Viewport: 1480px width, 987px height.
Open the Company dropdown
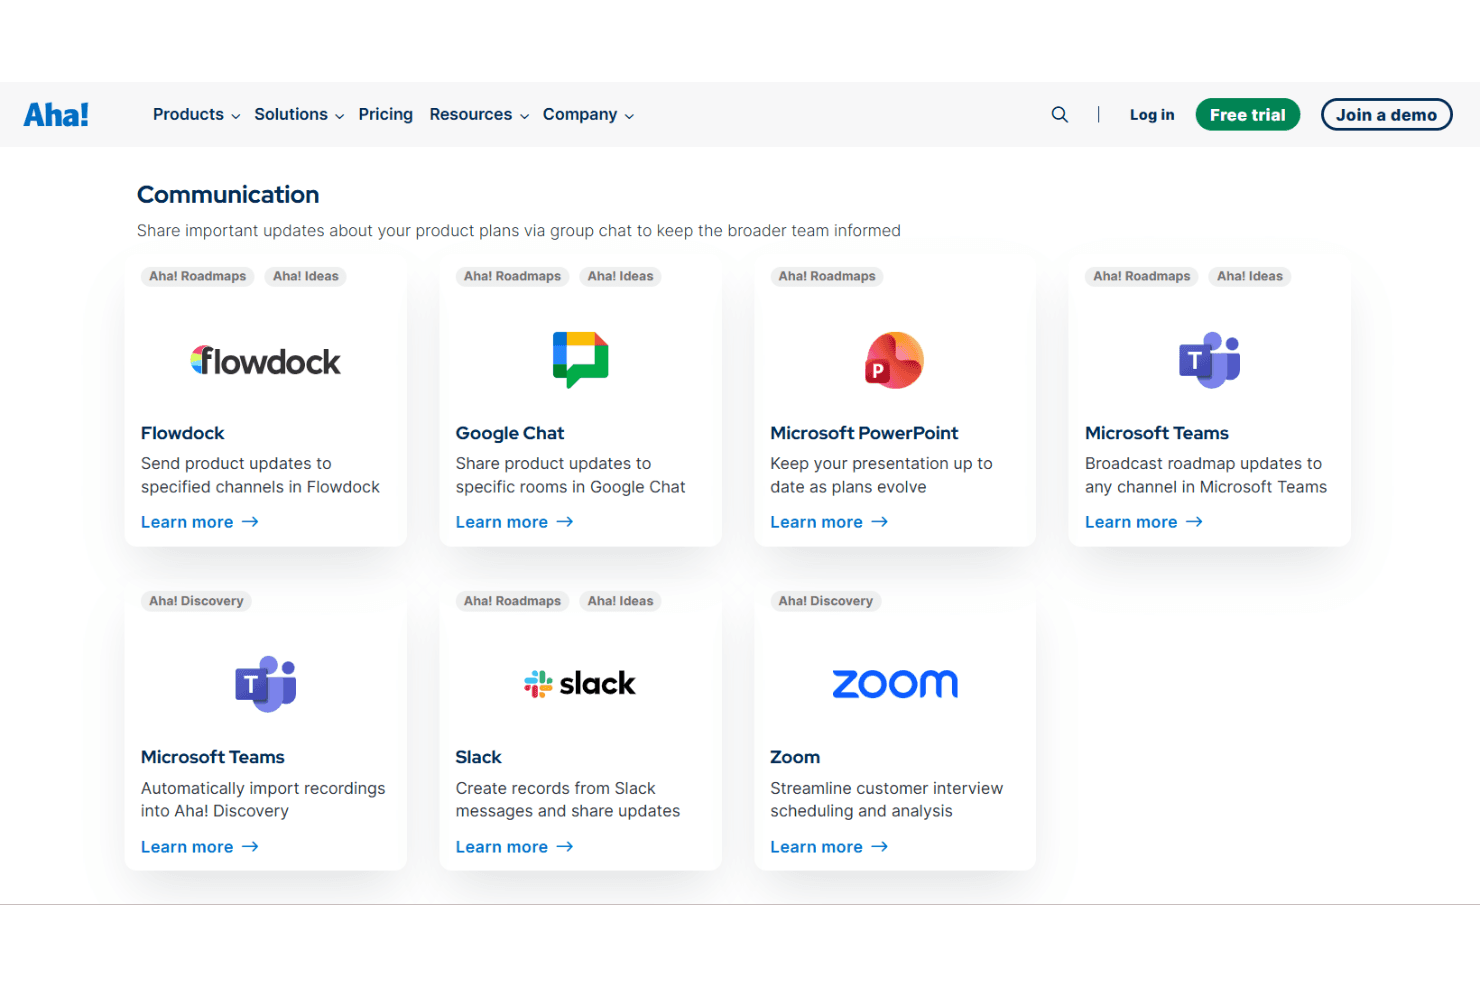[588, 115]
